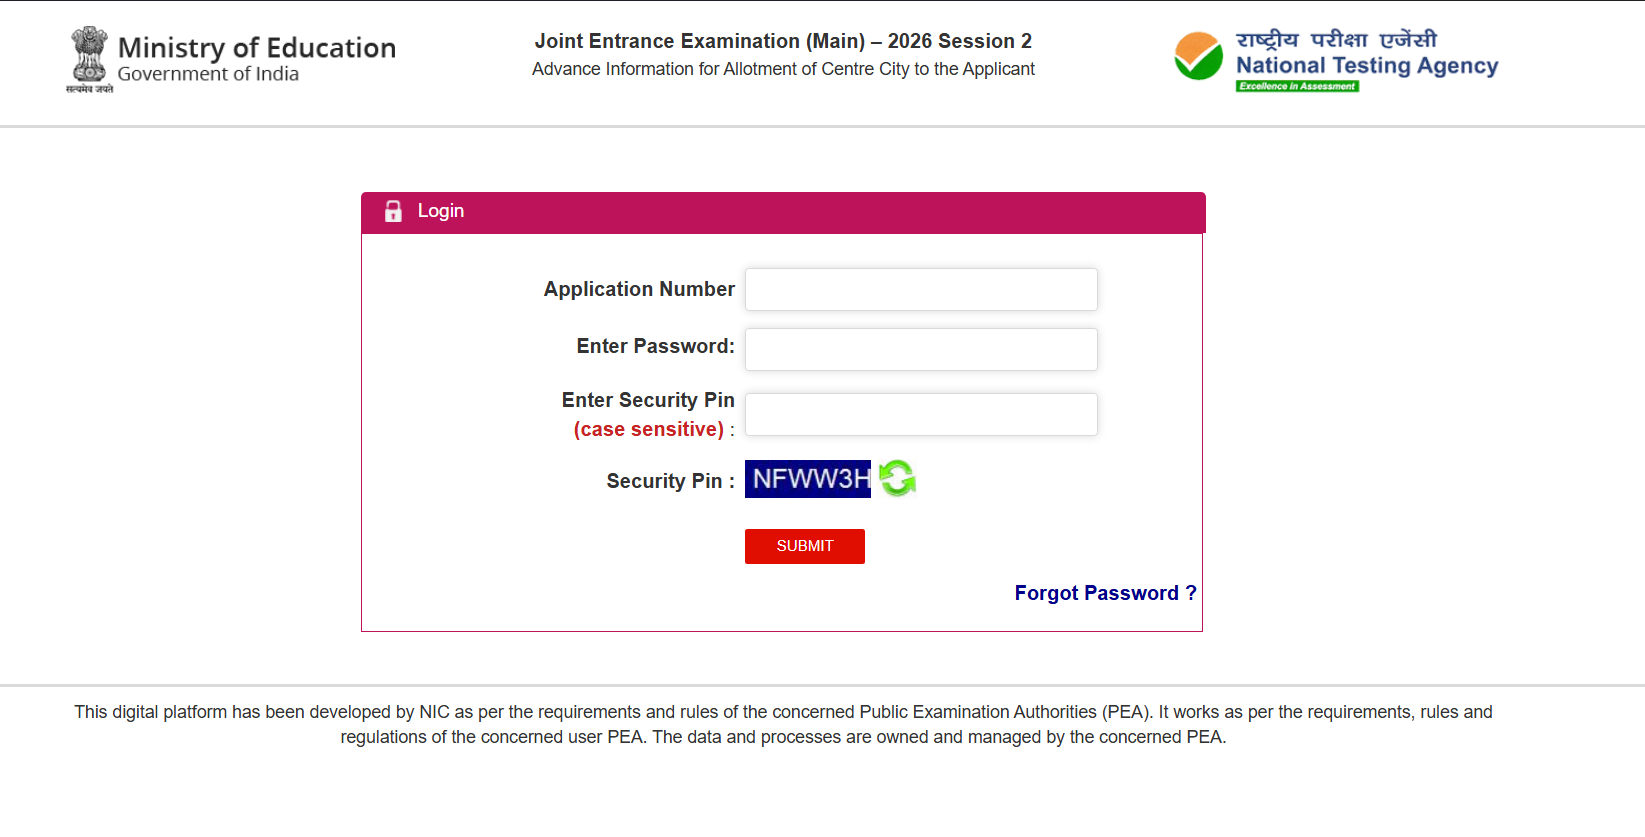Click the Joint Entrance Examination page heading
Screen dimensions: 1645x837
(783, 41)
